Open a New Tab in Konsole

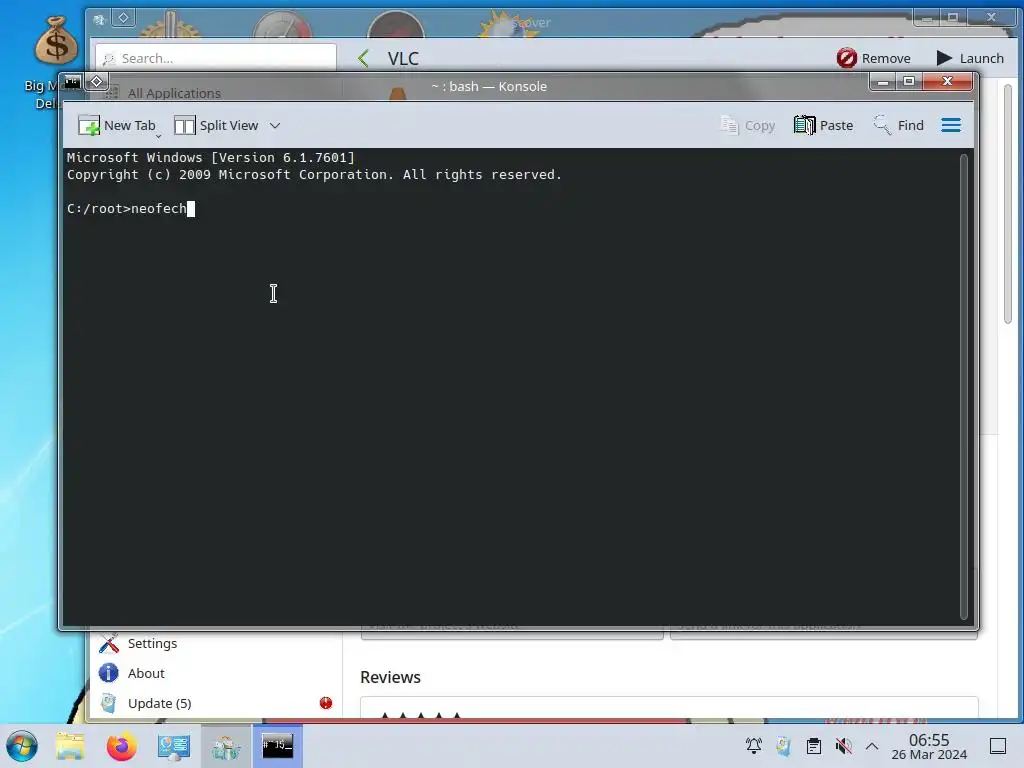pyautogui.click(x=118, y=125)
